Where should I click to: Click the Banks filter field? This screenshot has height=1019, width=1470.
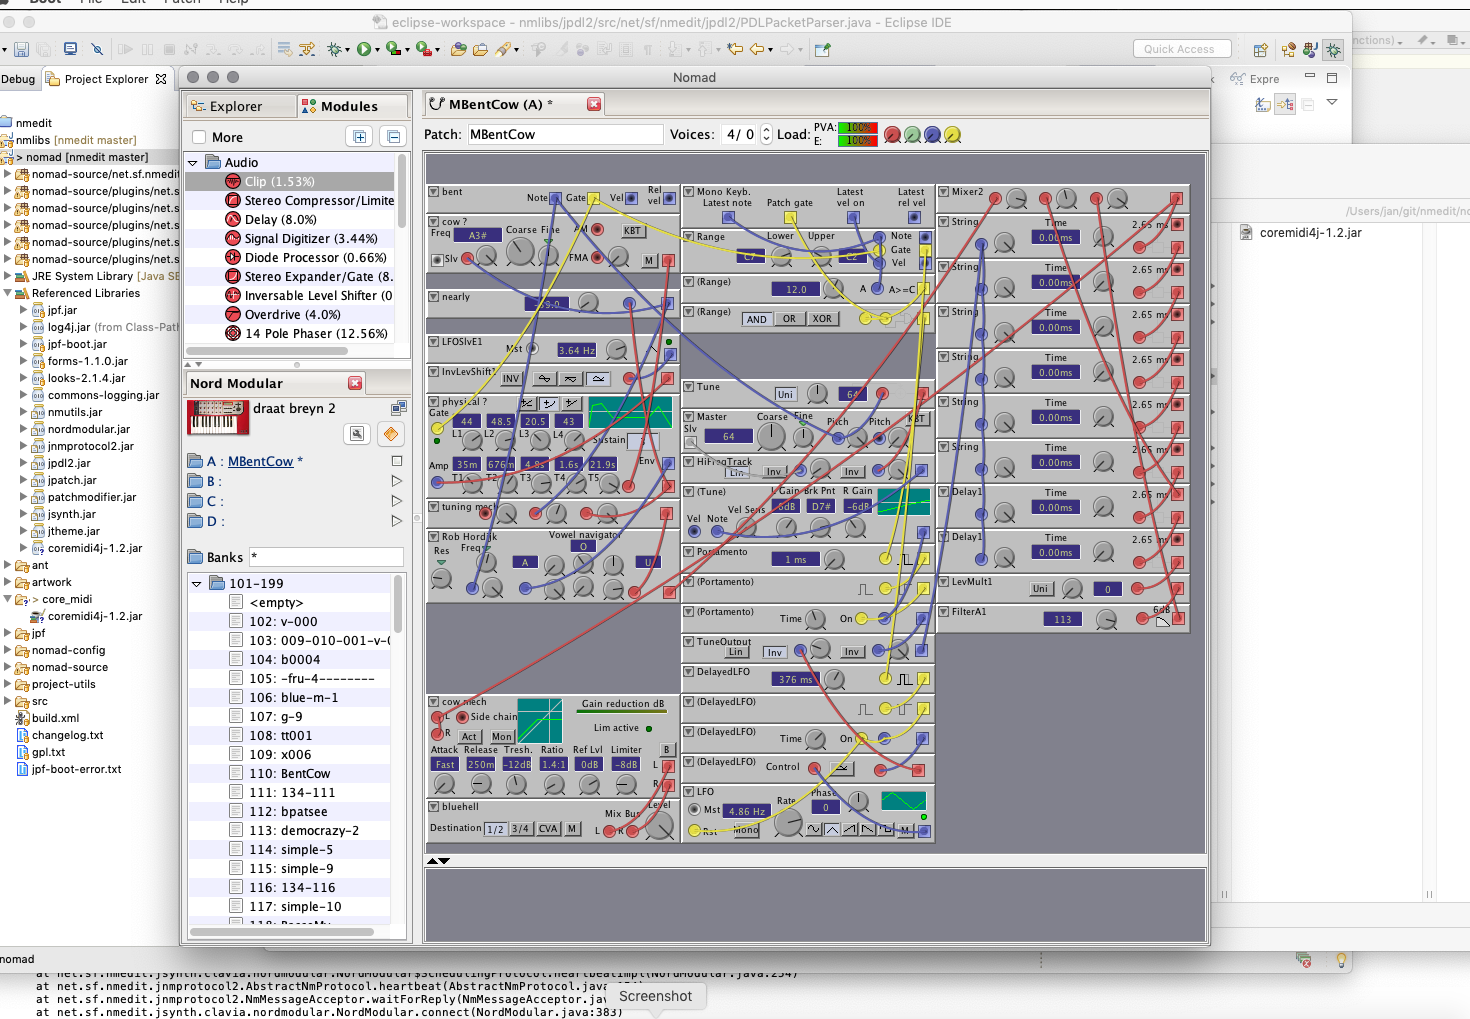tap(326, 557)
